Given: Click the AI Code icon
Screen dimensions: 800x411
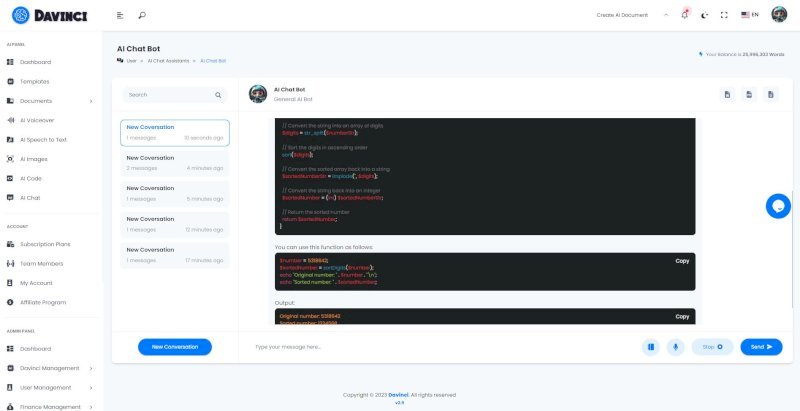Looking at the screenshot, I should 10,178.
